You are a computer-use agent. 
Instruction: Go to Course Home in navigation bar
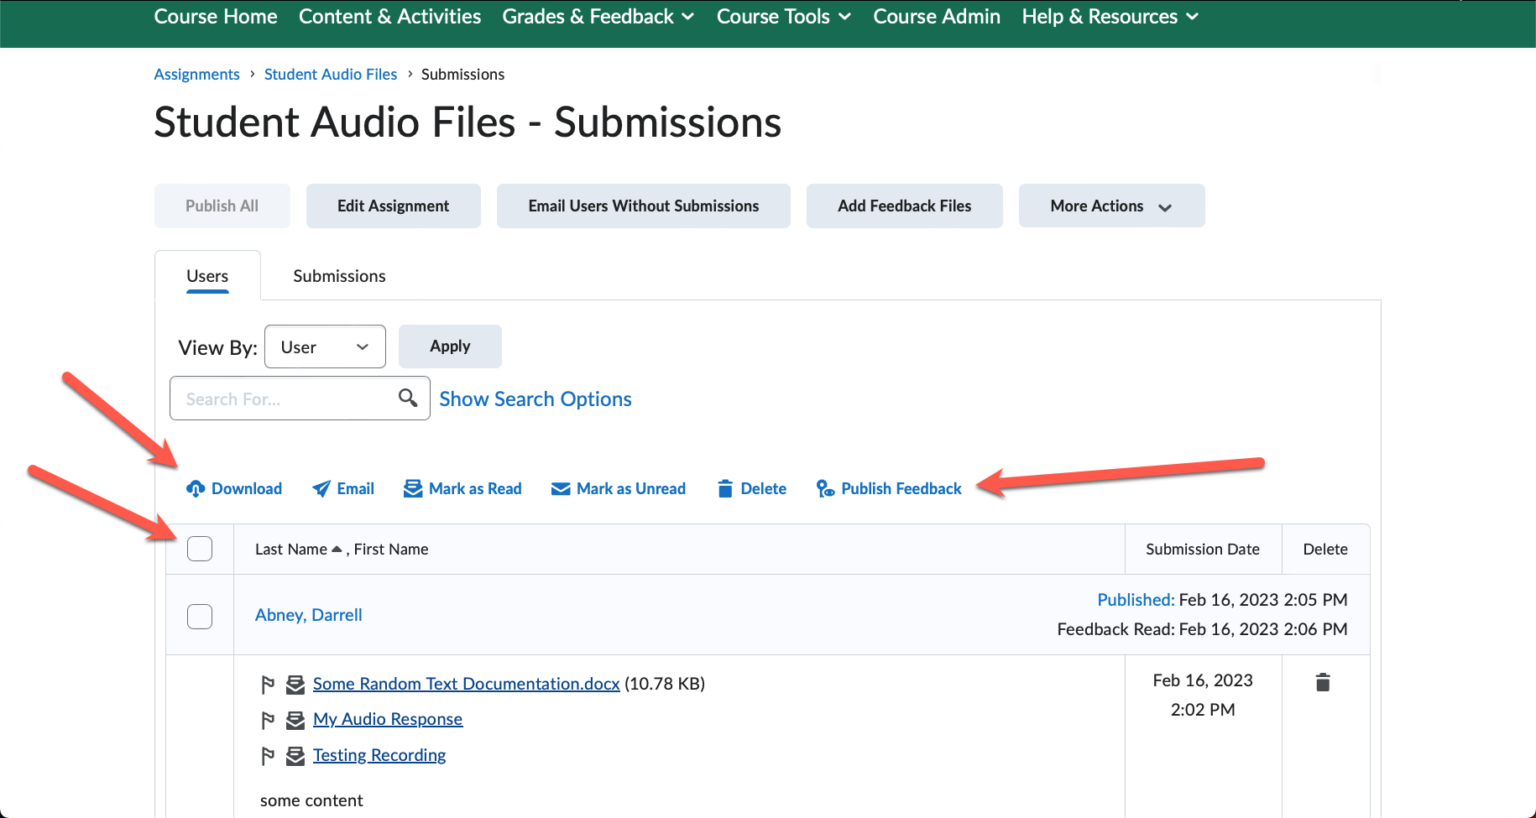(216, 17)
